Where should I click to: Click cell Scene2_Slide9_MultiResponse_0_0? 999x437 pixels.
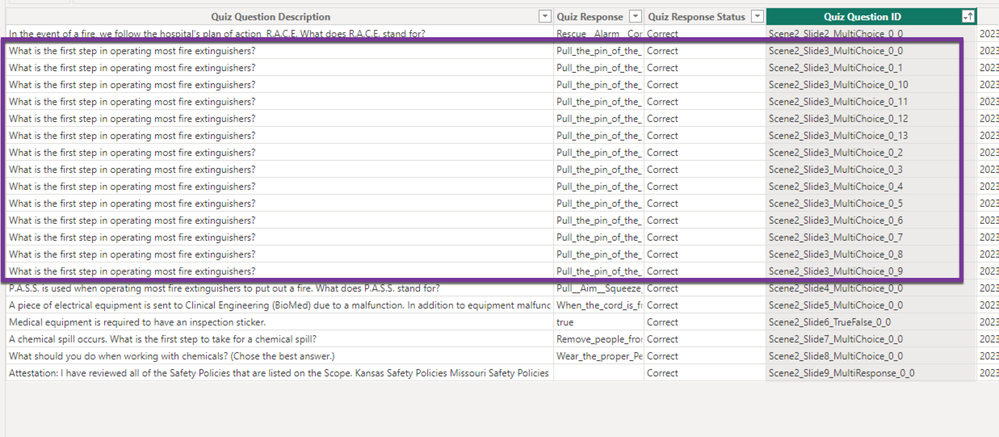871,373
